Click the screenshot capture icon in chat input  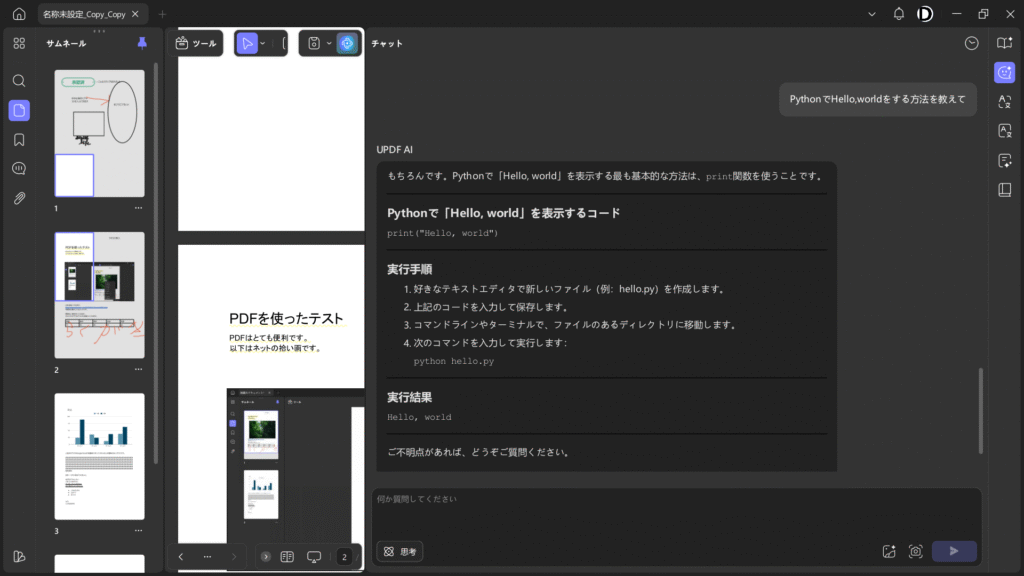pos(915,551)
